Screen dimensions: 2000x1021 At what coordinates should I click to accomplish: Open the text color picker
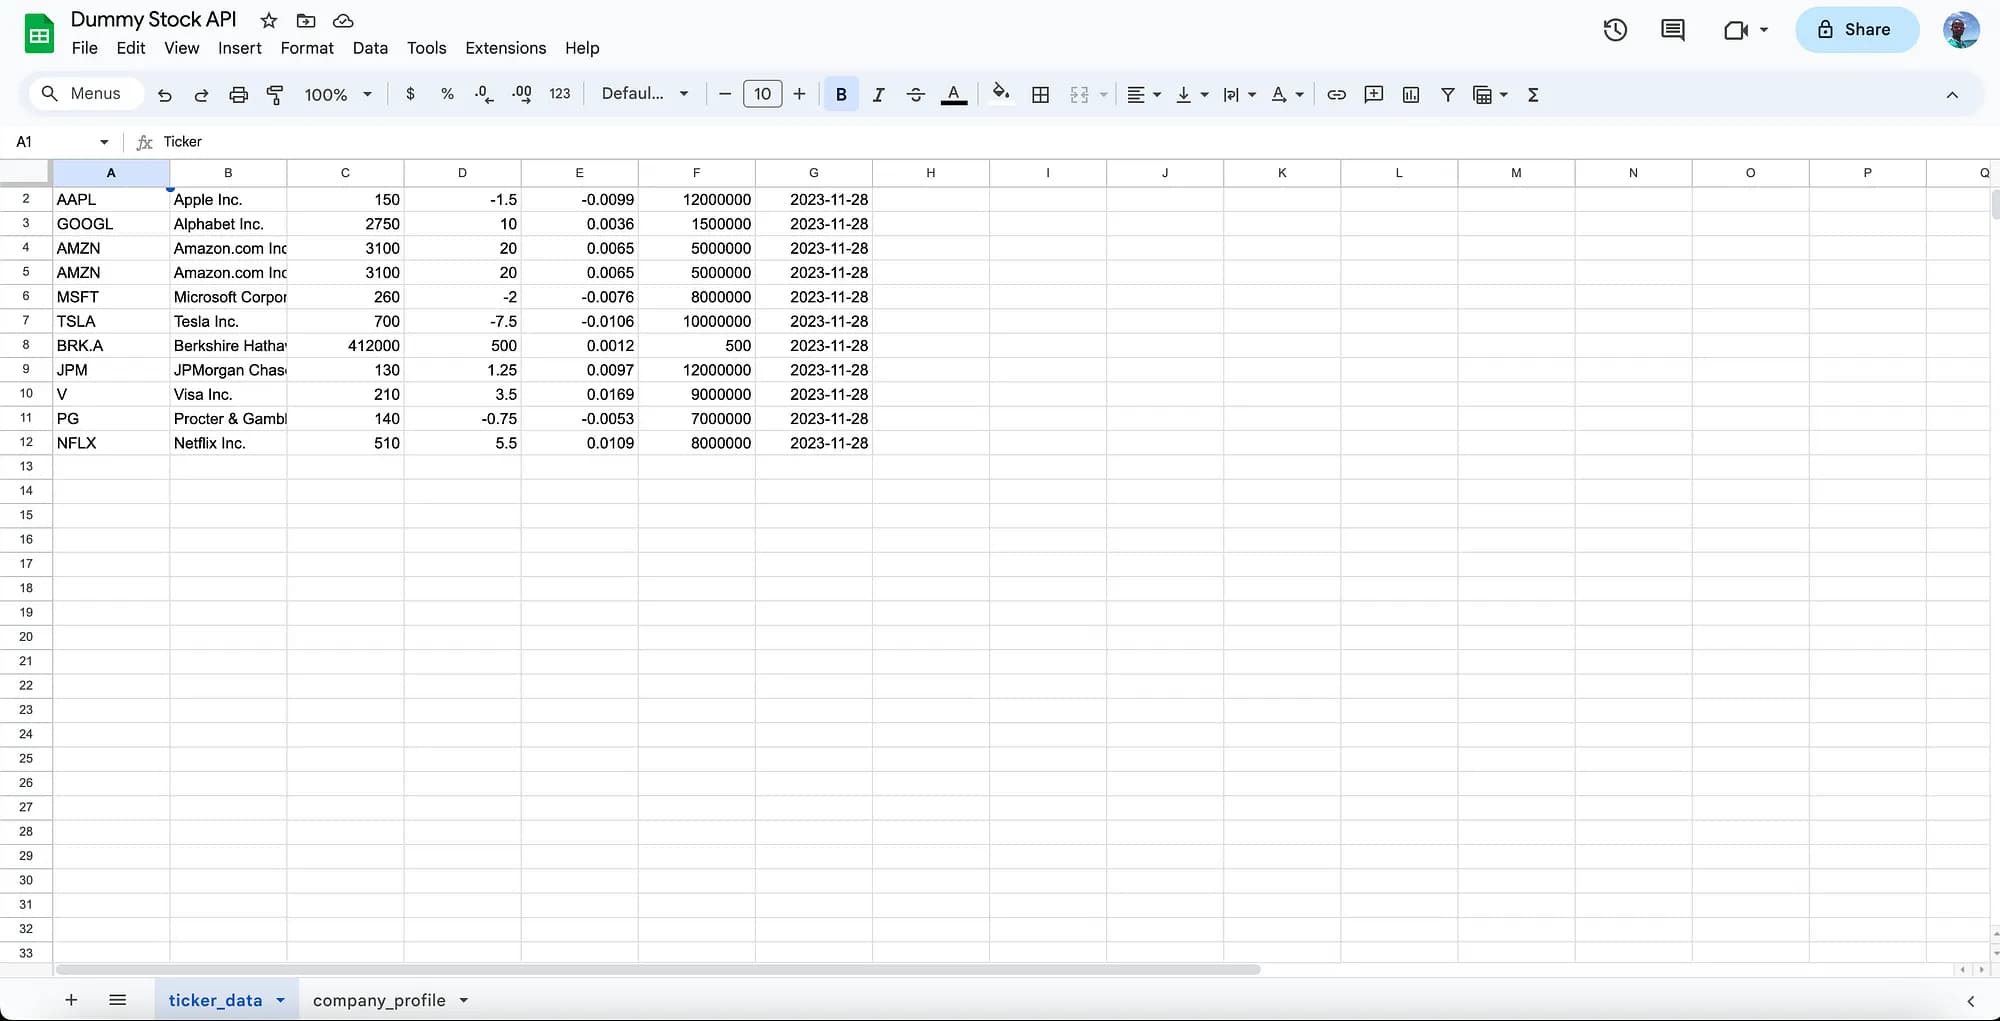tap(954, 94)
